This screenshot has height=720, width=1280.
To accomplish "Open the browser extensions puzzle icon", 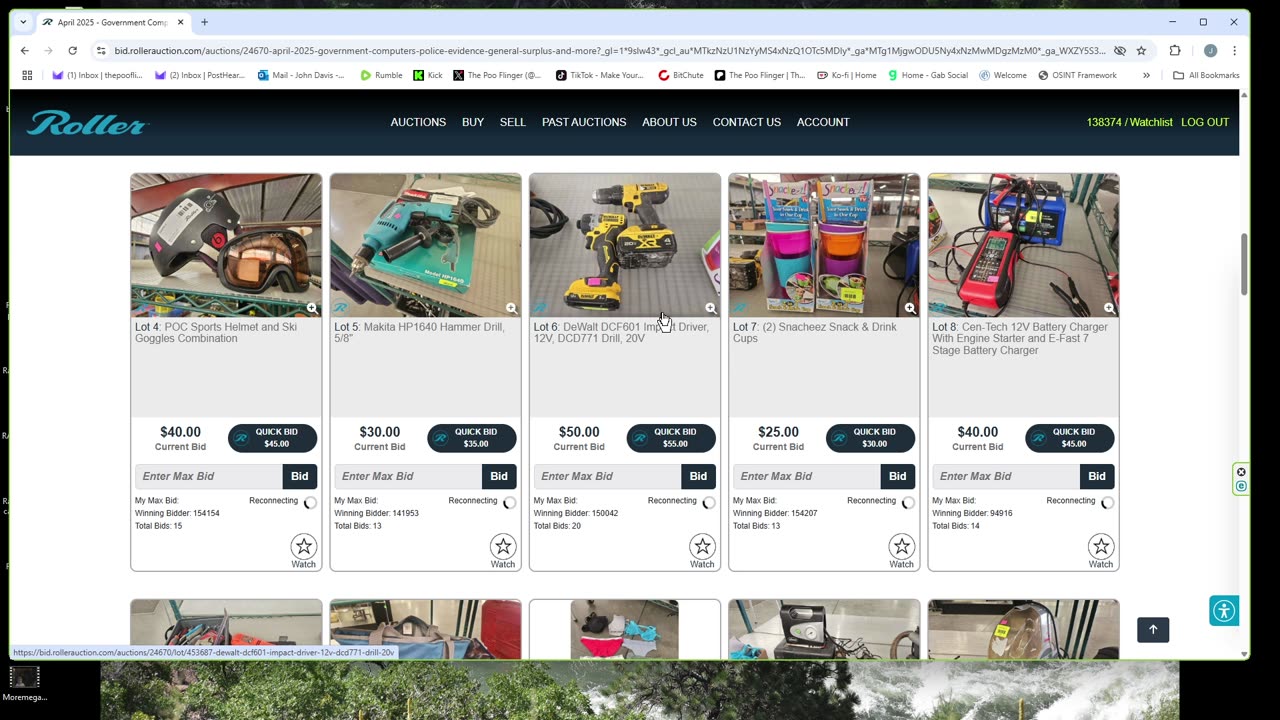I will coord(1175,50).
